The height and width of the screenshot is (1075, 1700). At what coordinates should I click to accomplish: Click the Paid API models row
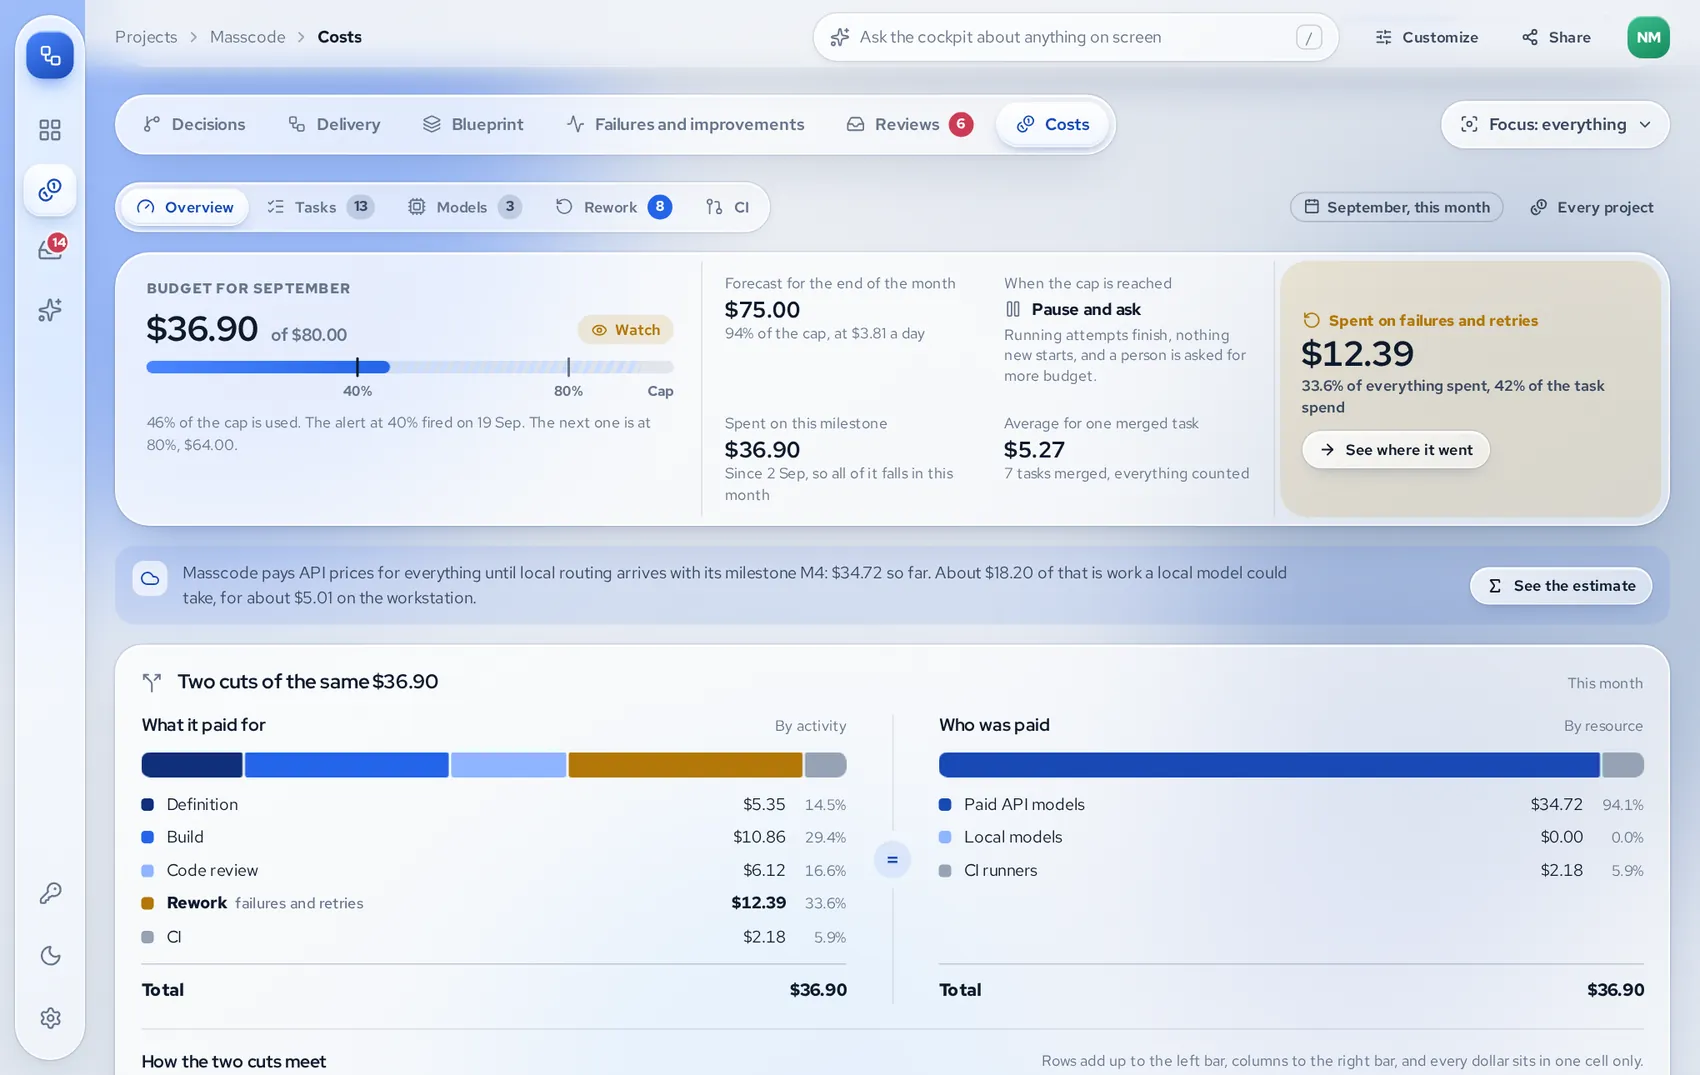tap(1291, 804)
